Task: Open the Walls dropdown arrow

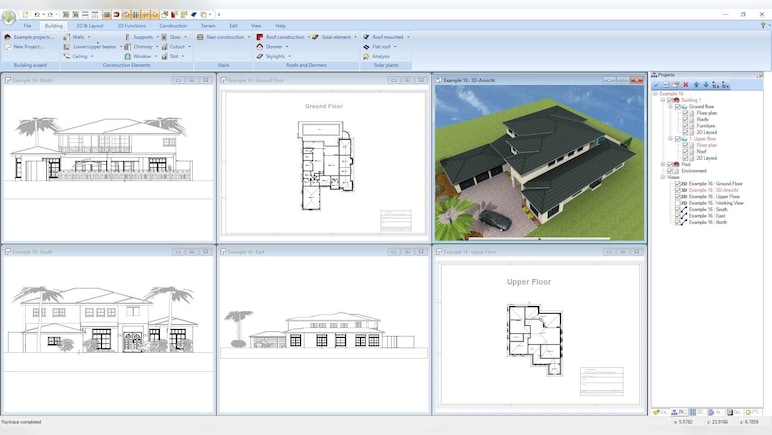Action: click(89, 37)
